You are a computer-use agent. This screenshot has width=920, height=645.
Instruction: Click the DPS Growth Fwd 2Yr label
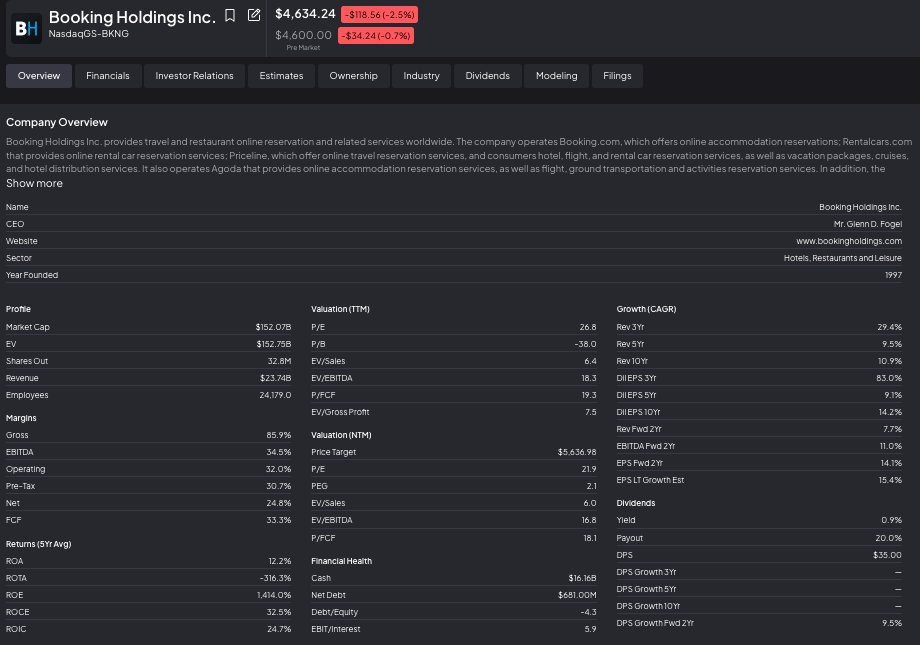click(x=655, y=623)
